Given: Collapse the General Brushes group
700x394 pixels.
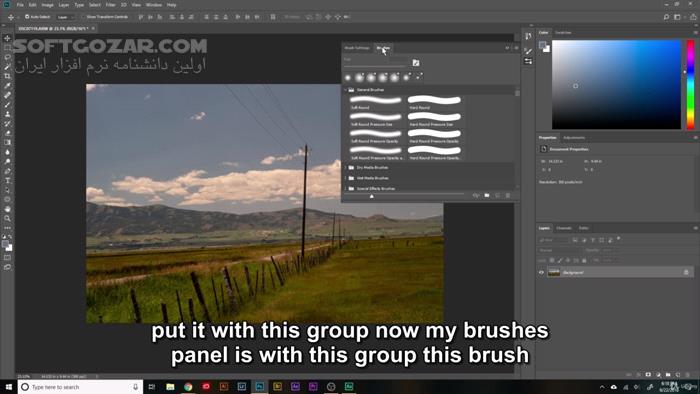Looking at the screenshot, I should click(346, 90).
